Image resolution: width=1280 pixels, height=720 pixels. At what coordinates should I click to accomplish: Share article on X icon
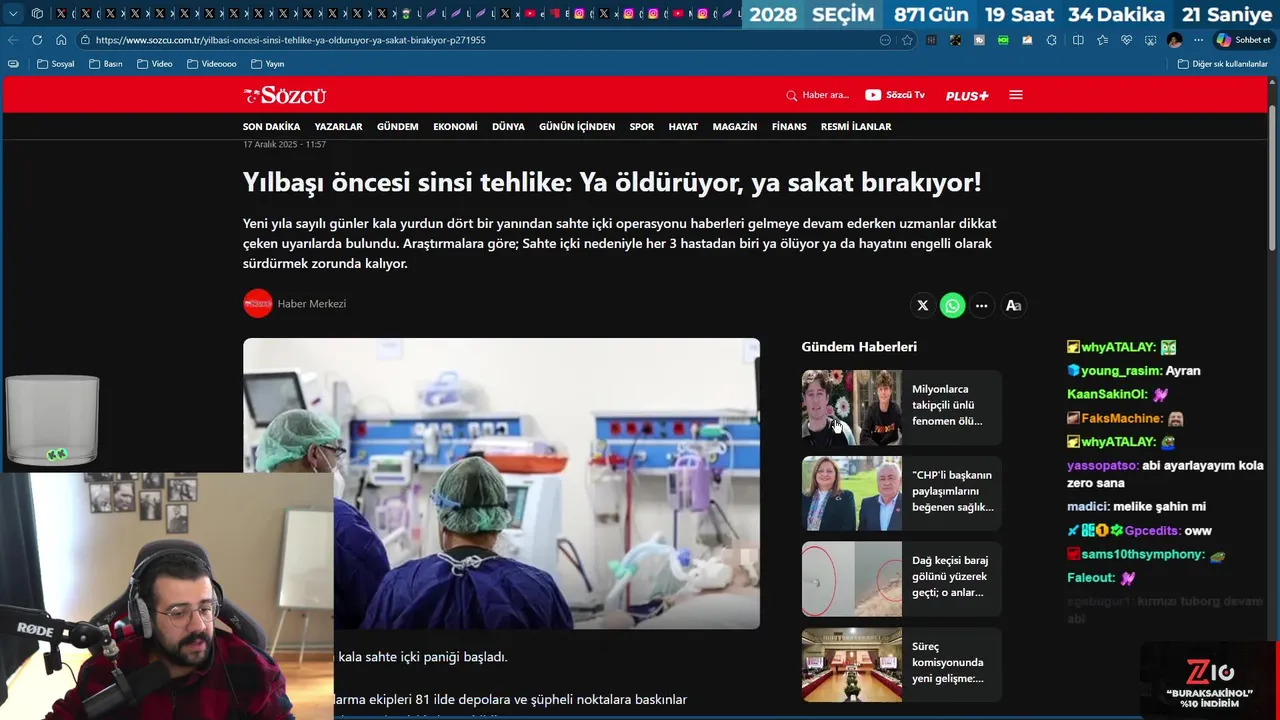923,306
